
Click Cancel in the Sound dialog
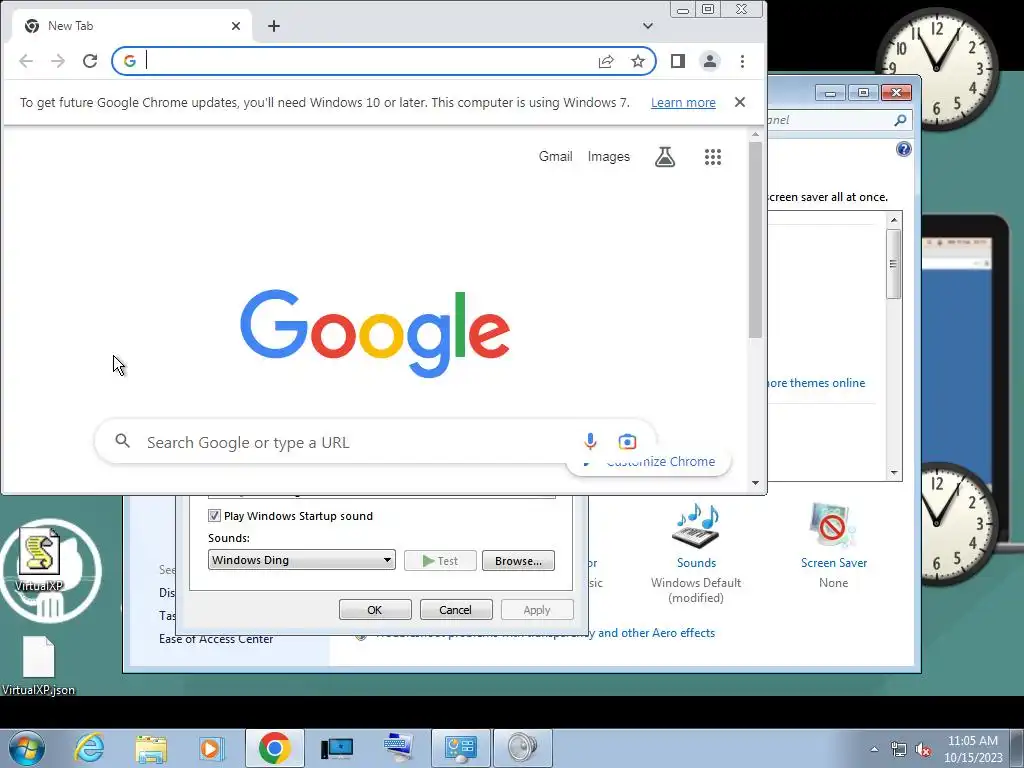coord(455,610)
